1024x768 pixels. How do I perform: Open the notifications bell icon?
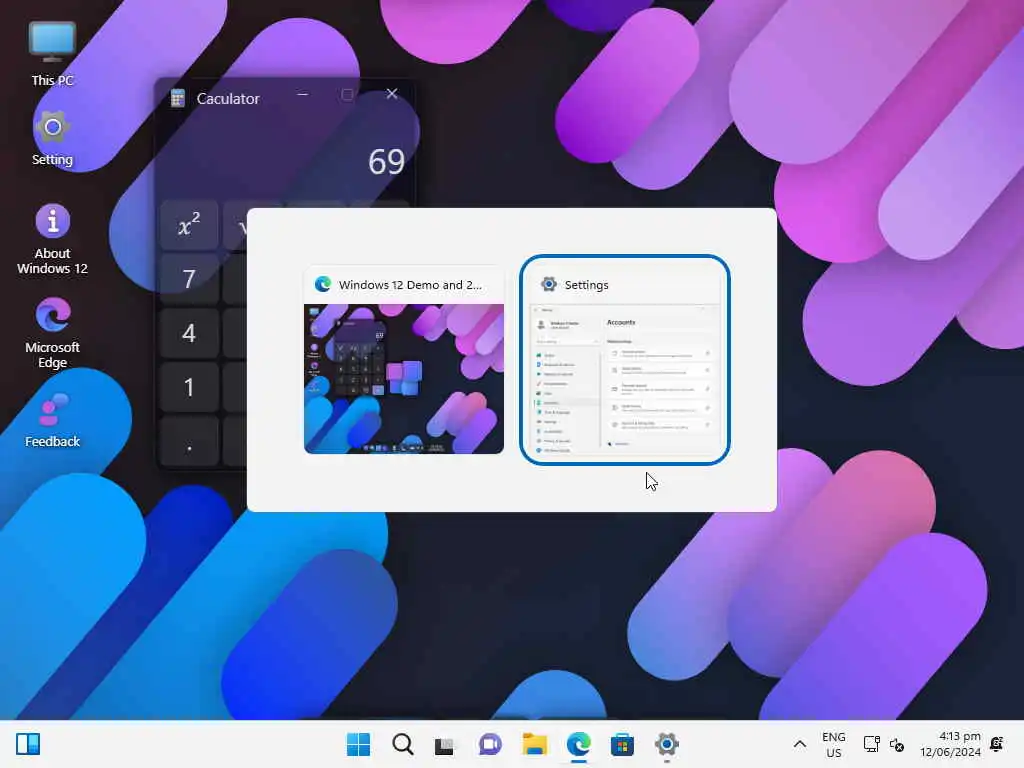coord(997,744)
